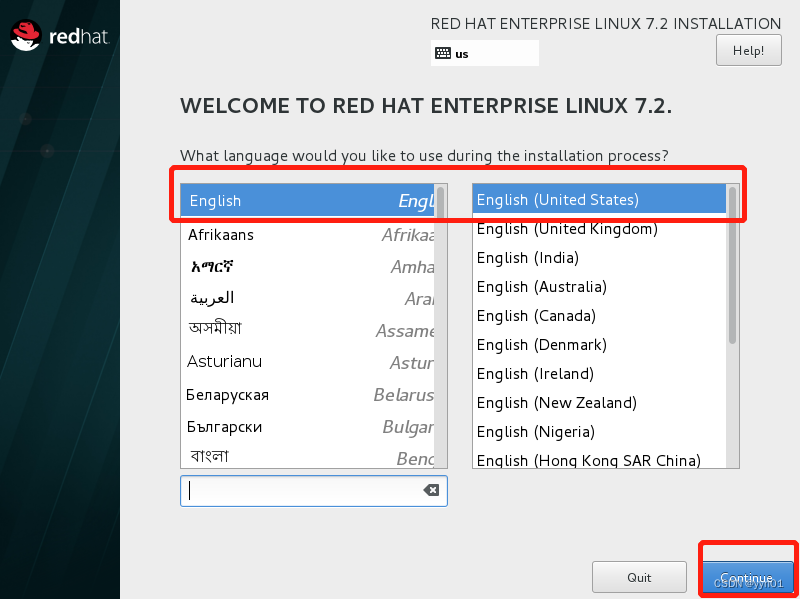Screen dimensions: 800x599
Task: Click the Red Hat logo in the sidebar
Action: click(60, 35)
